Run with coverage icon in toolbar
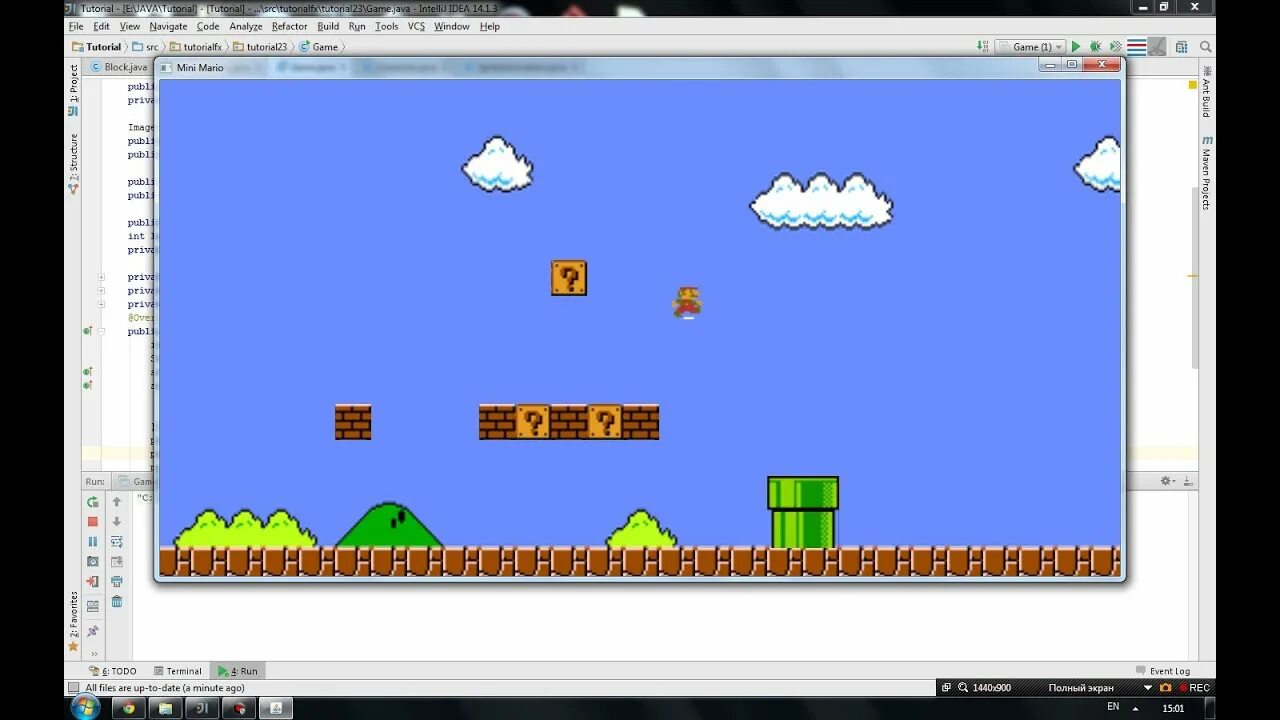 (1115, 47)
